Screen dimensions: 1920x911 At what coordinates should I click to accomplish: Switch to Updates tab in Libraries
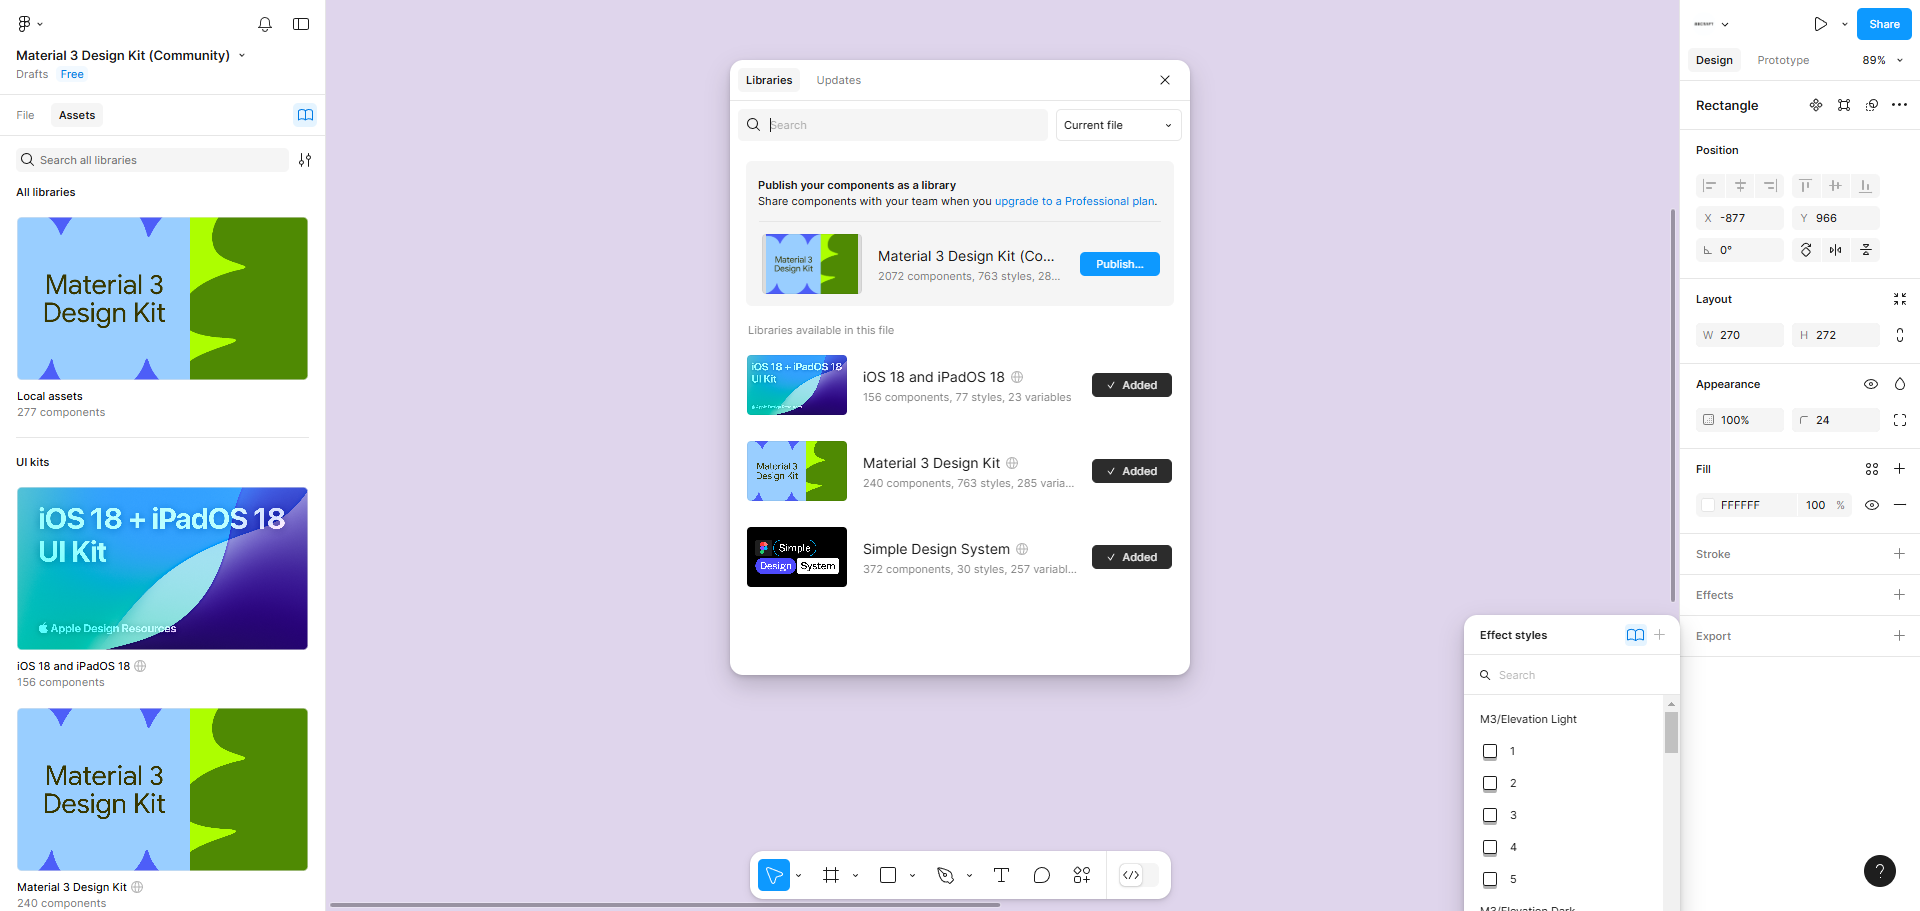(838, 80)
